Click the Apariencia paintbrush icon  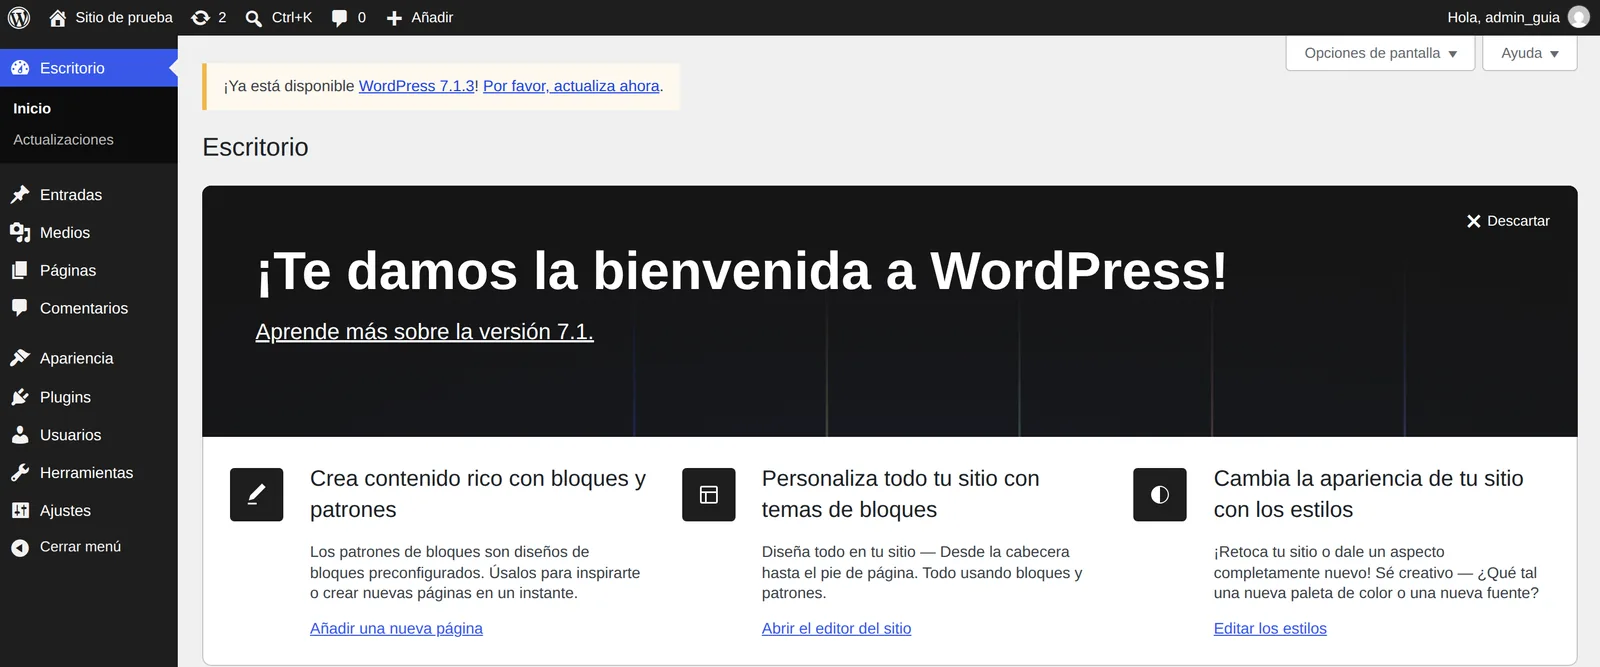[20, 358]
